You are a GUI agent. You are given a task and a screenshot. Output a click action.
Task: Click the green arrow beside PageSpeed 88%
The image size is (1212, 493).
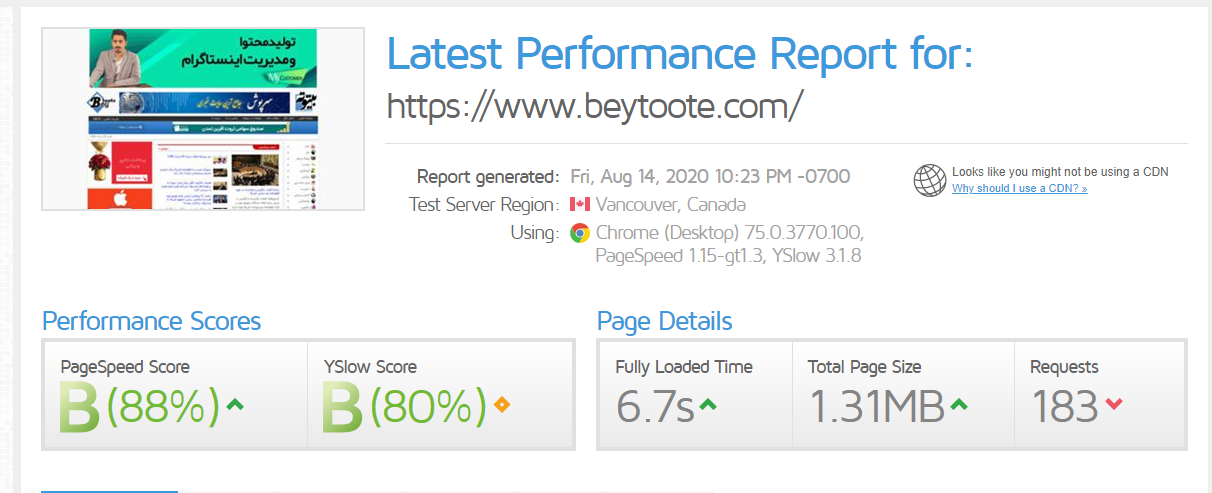point(235,405)
